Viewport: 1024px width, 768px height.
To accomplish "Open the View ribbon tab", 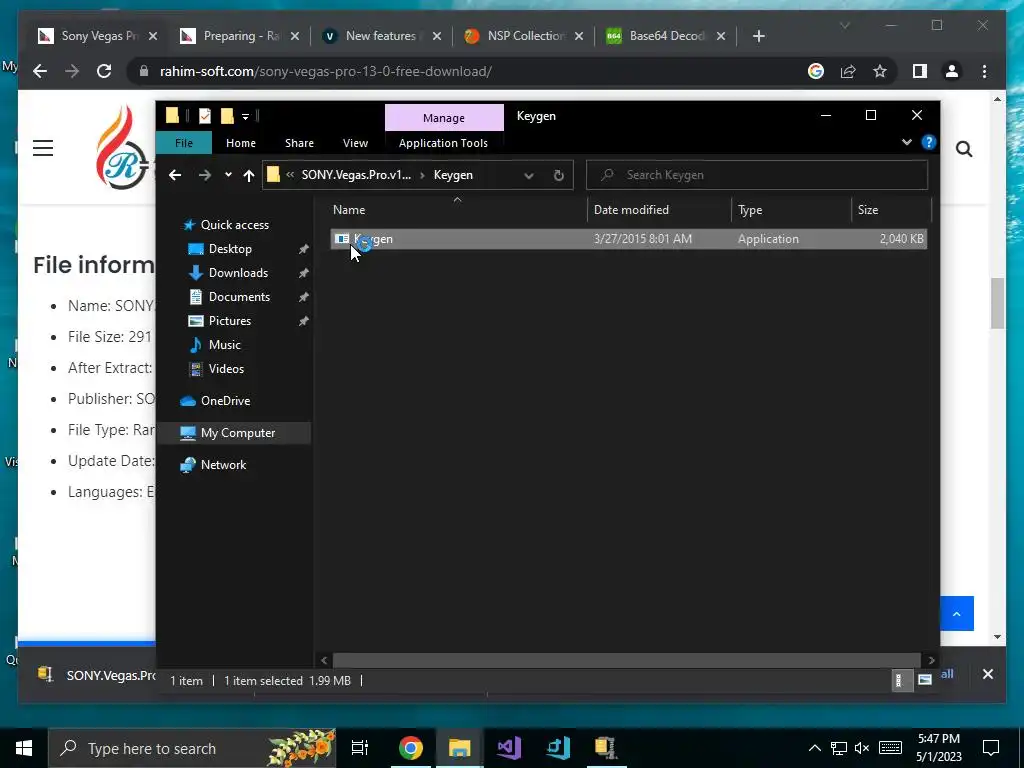I will coord(355,143).
